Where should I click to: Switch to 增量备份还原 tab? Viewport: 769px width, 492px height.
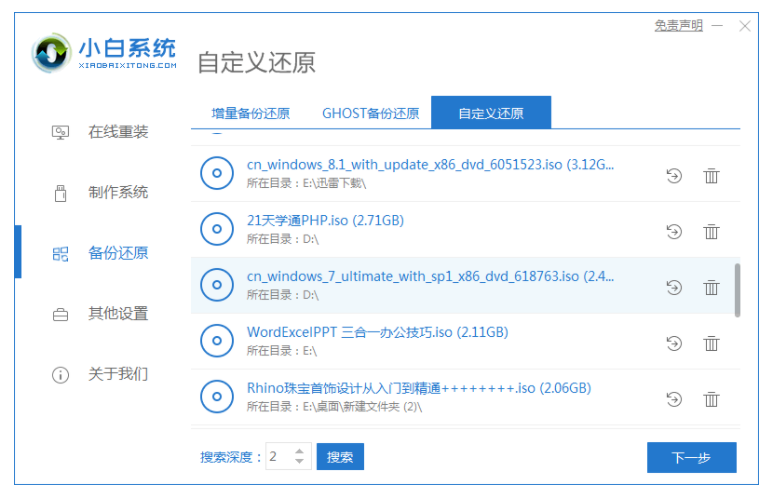pyautogui.click(x=250, y=113)
